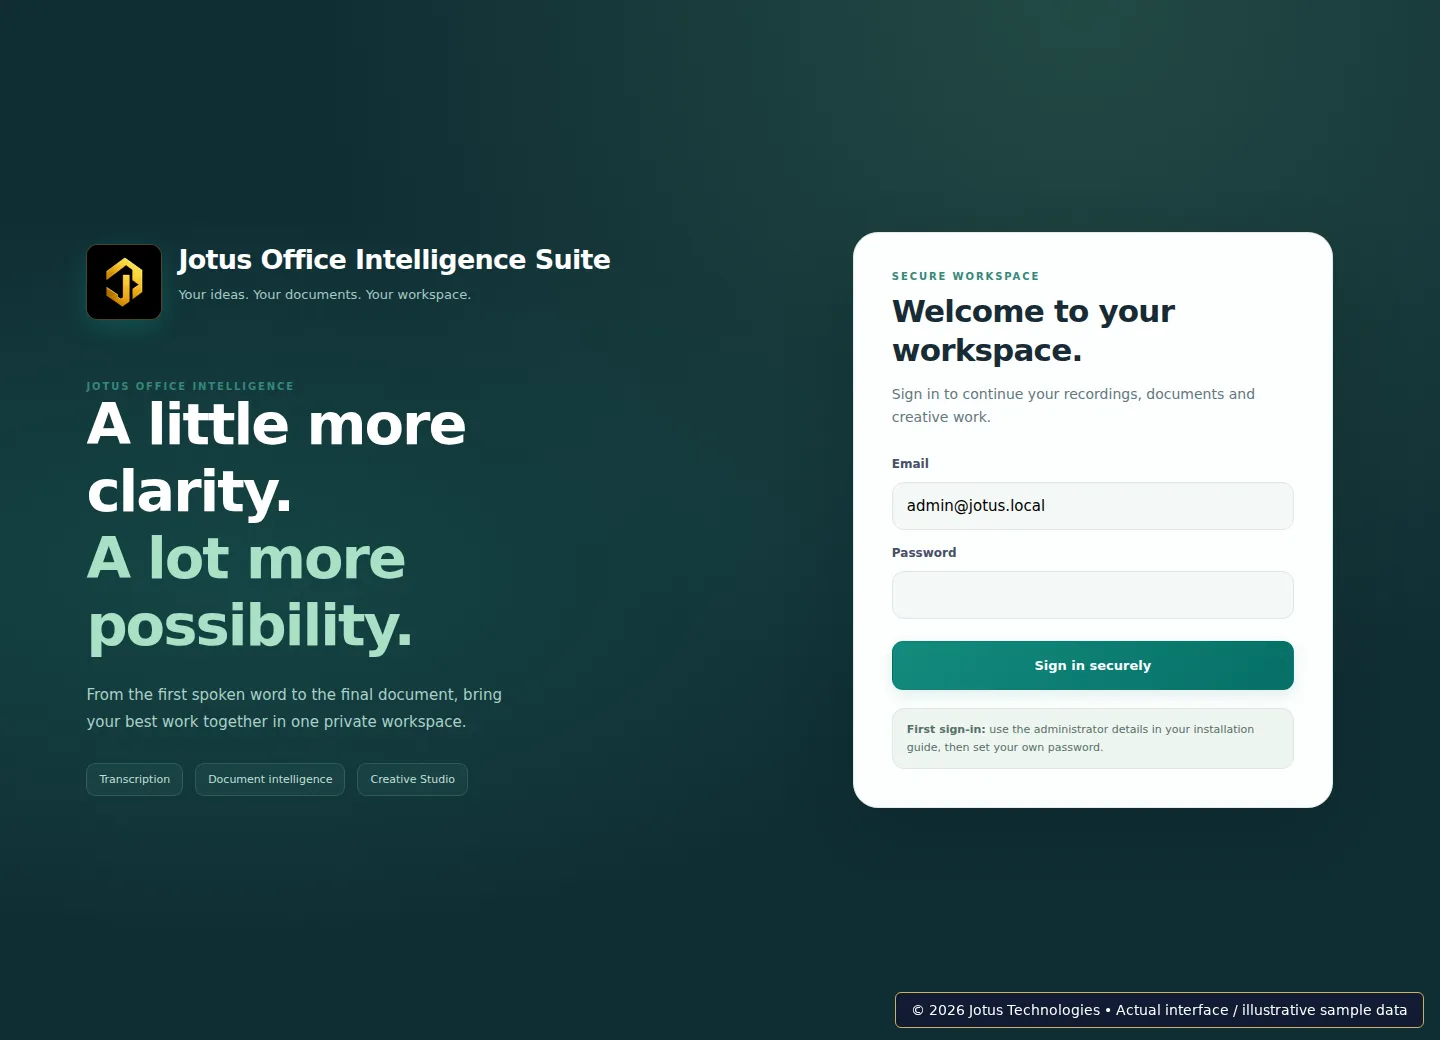Select the SECURE WORKSPACE label
Image resolution: width=1440 pixels, height=1040 pixels.
pos(965,276)
